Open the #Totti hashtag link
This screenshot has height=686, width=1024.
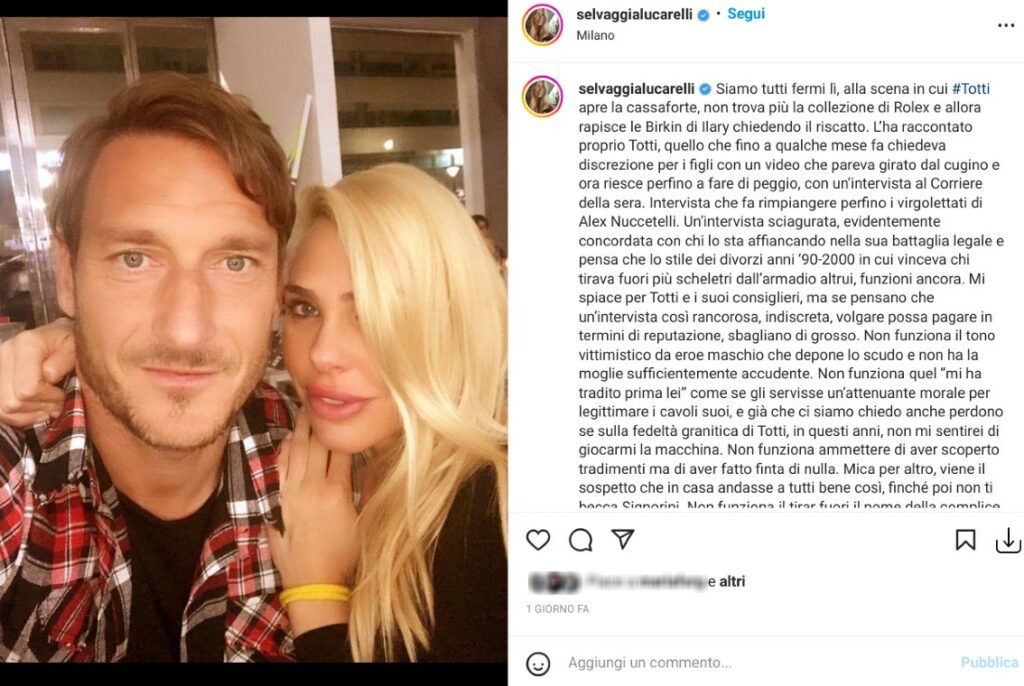coord(970,89)
